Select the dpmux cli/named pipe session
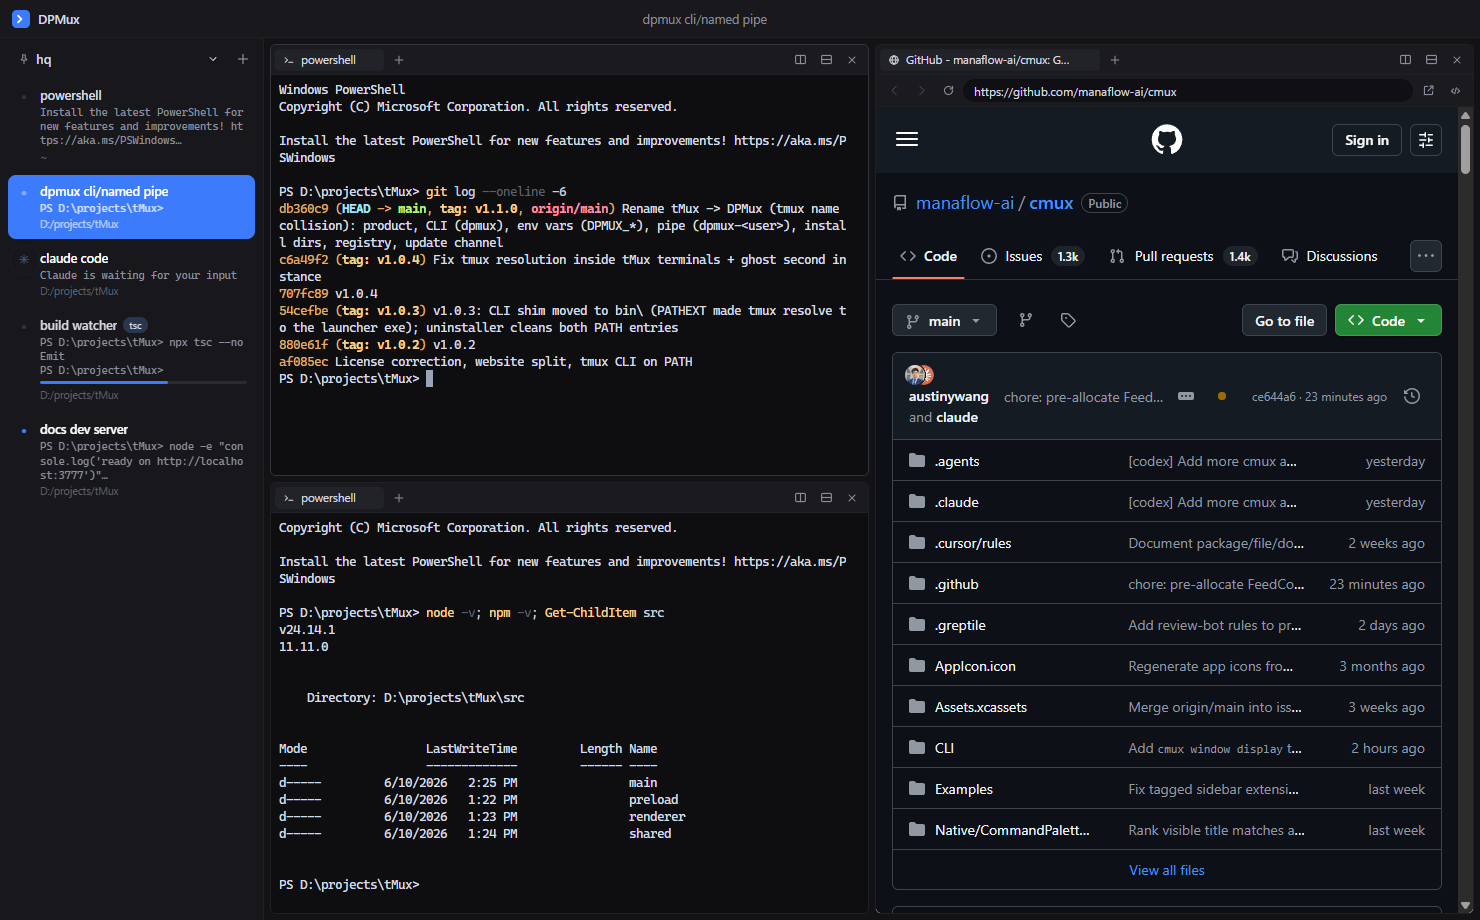This screenshot has width=1480, height=920. [x=131, y=207]
